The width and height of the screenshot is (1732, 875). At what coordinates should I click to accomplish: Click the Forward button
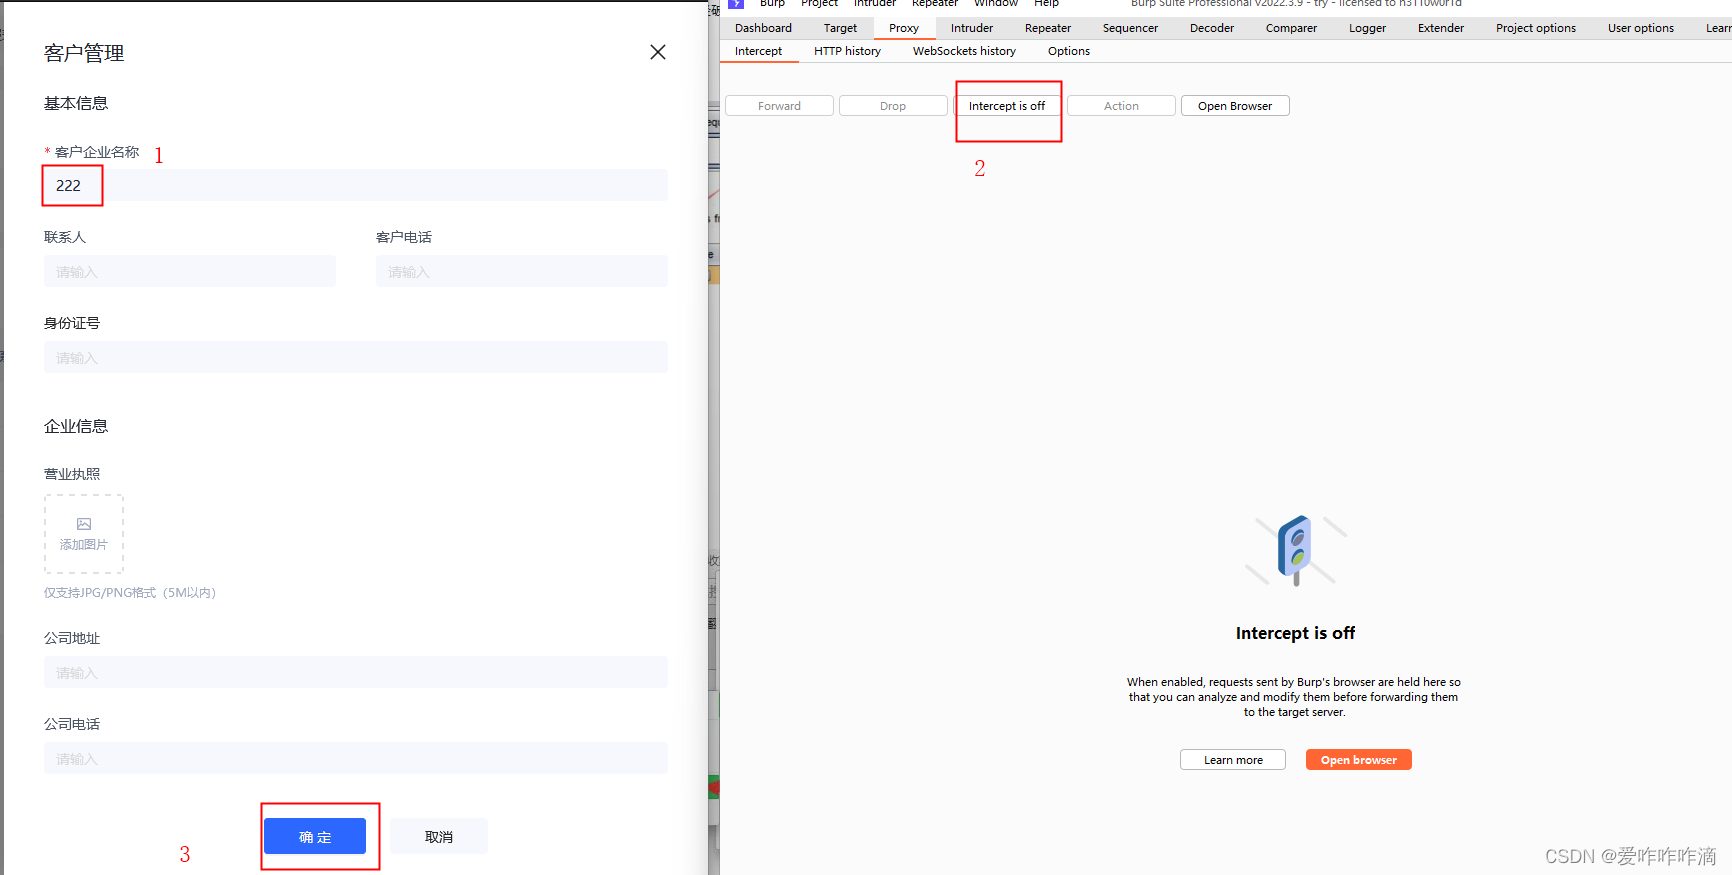click(779, 106)
